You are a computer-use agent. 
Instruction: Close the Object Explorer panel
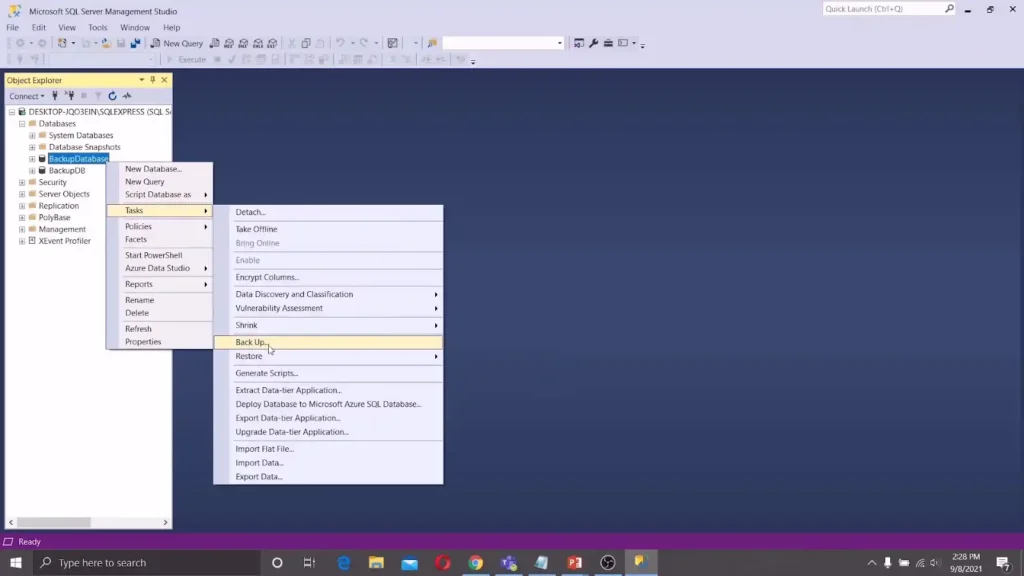165,80
